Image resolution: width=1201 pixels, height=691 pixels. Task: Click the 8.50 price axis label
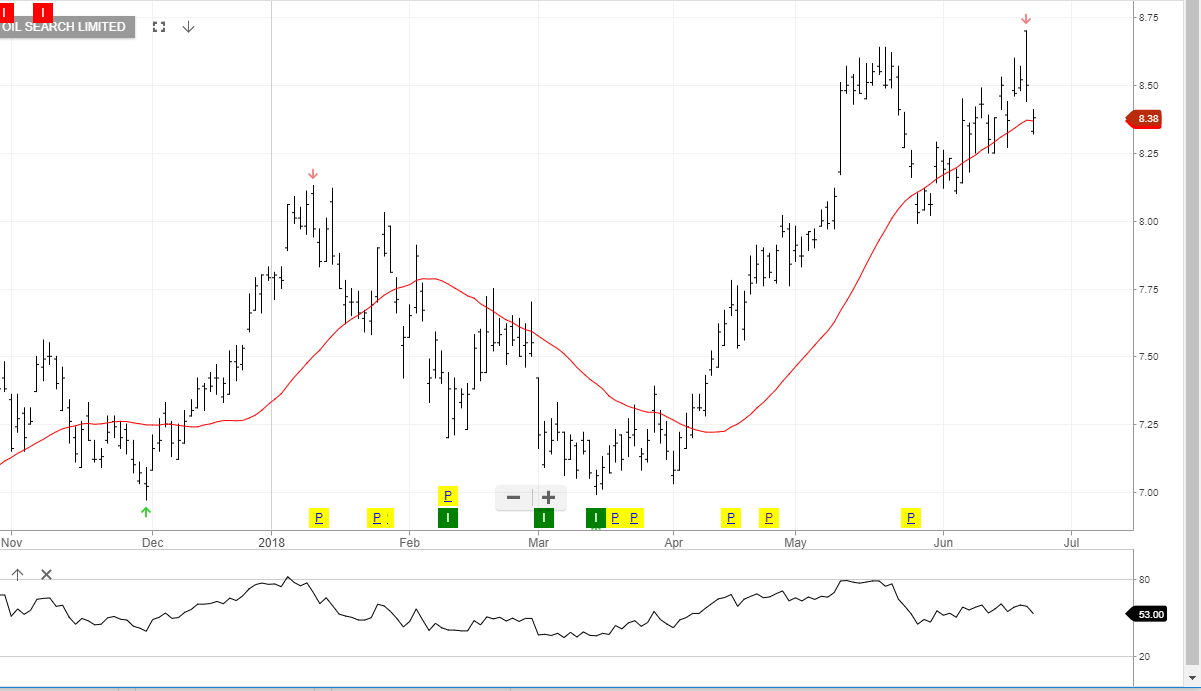click(x=1148, y=86)
